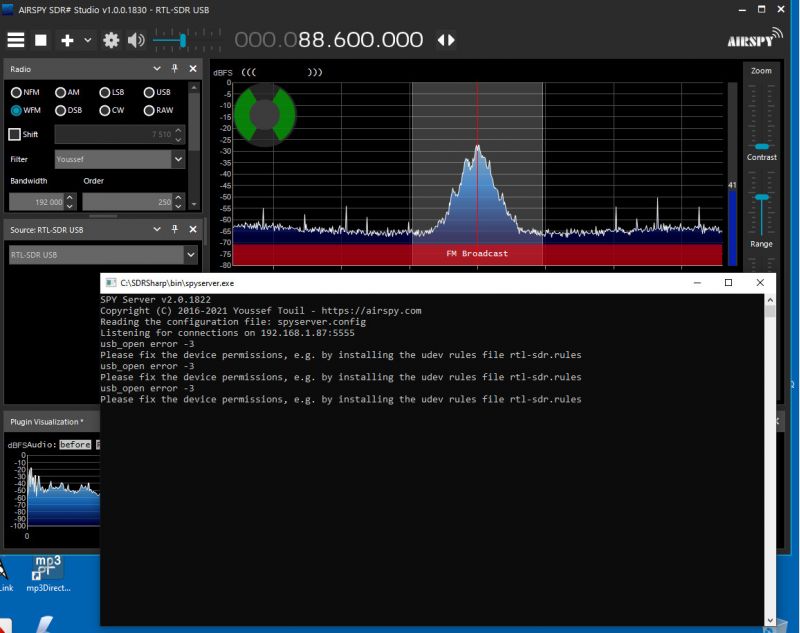Viewport: 800px width, 633px height.
Task: Open the dropdown arrow beside the plus icon
Action: (88, 40)
